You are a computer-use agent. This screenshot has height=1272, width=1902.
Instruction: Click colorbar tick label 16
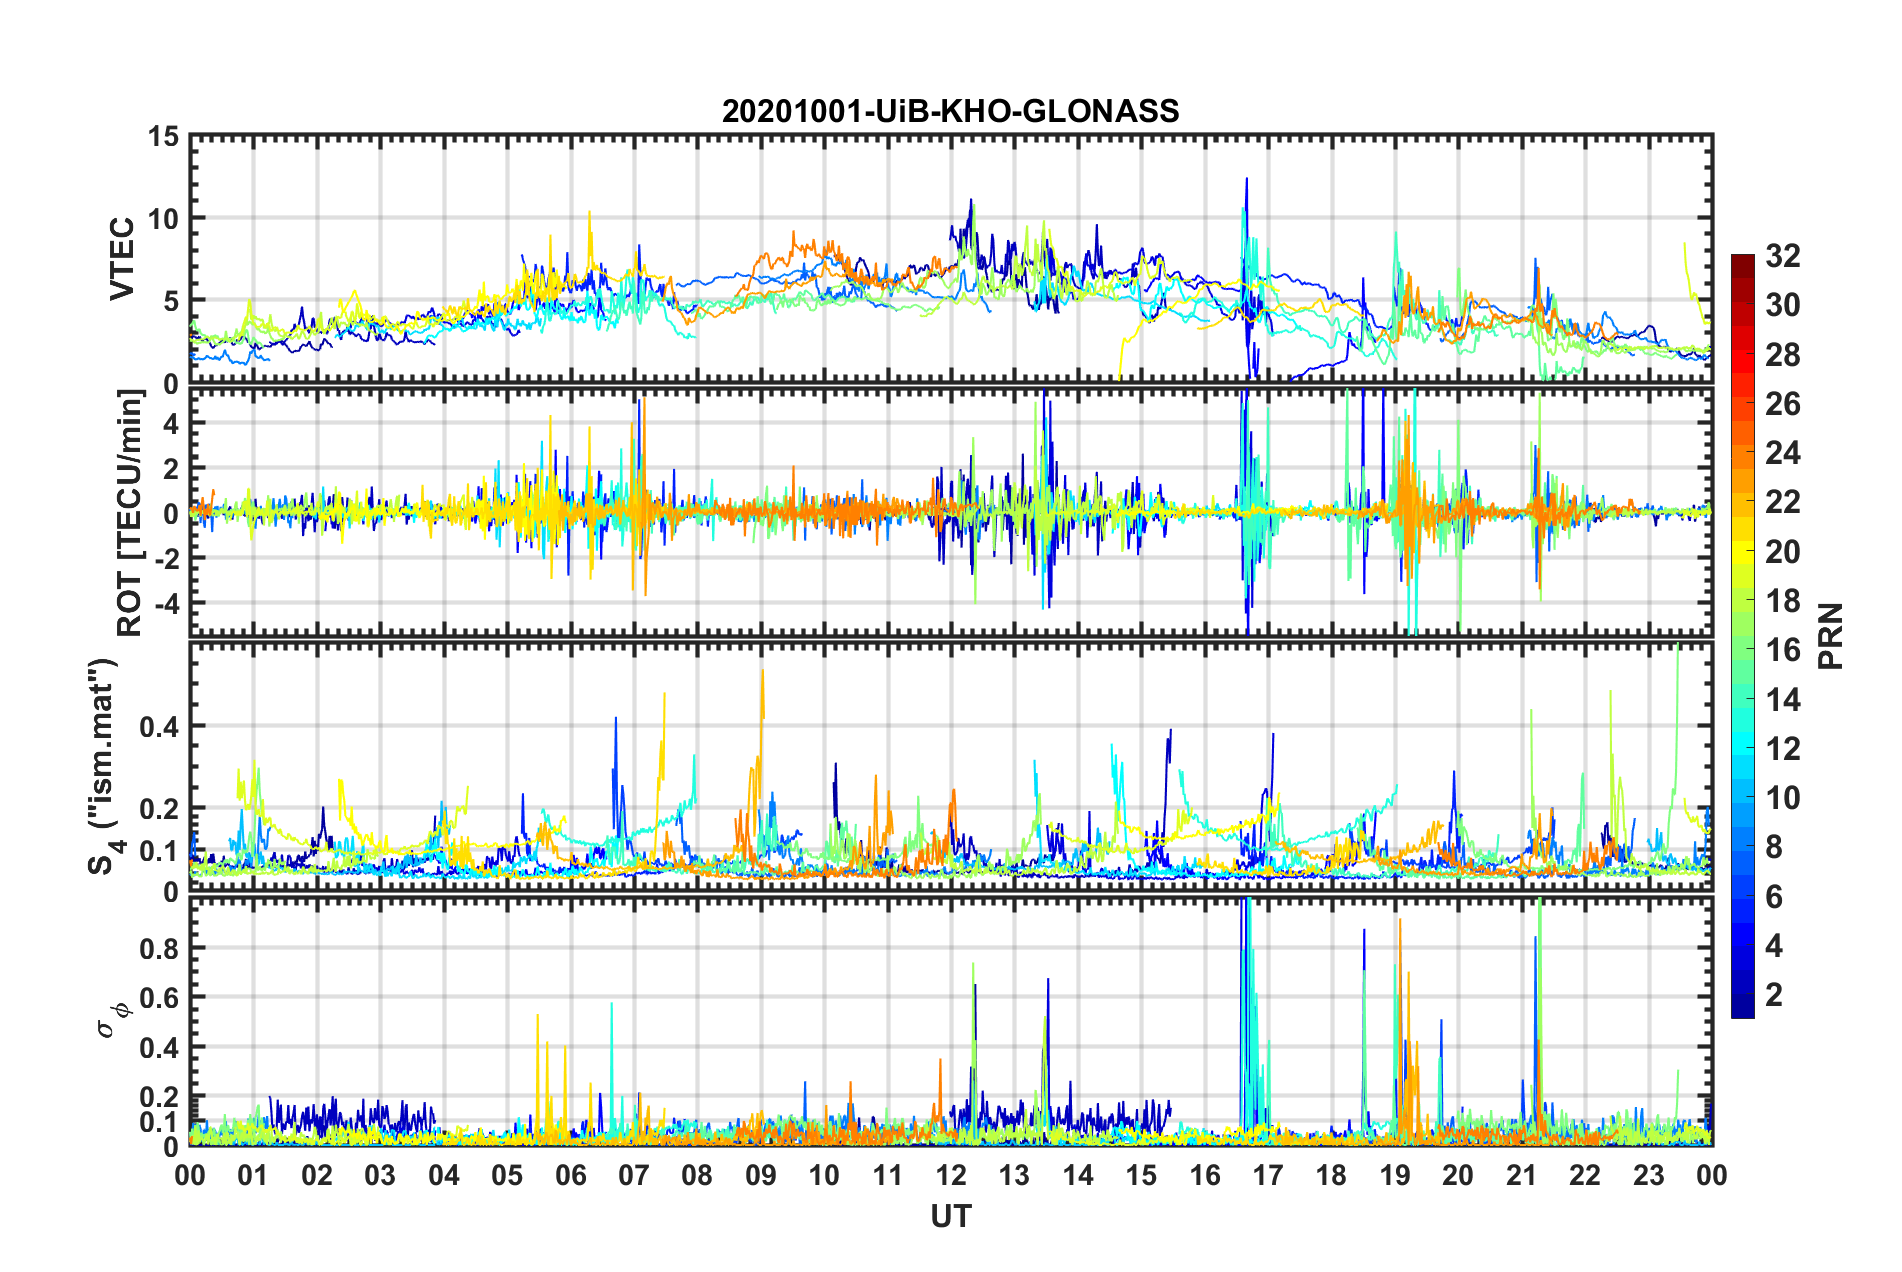point(1782,650)
